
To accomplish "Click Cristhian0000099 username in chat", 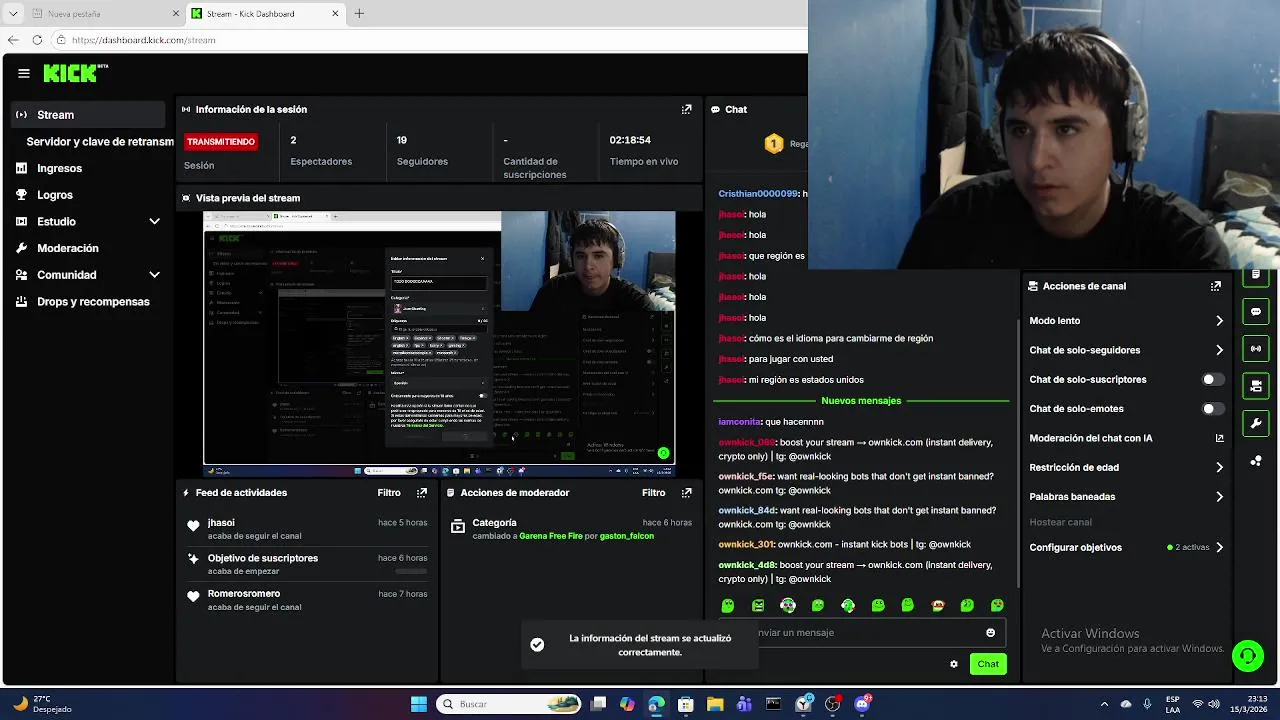I will click(x=758, y=194).
